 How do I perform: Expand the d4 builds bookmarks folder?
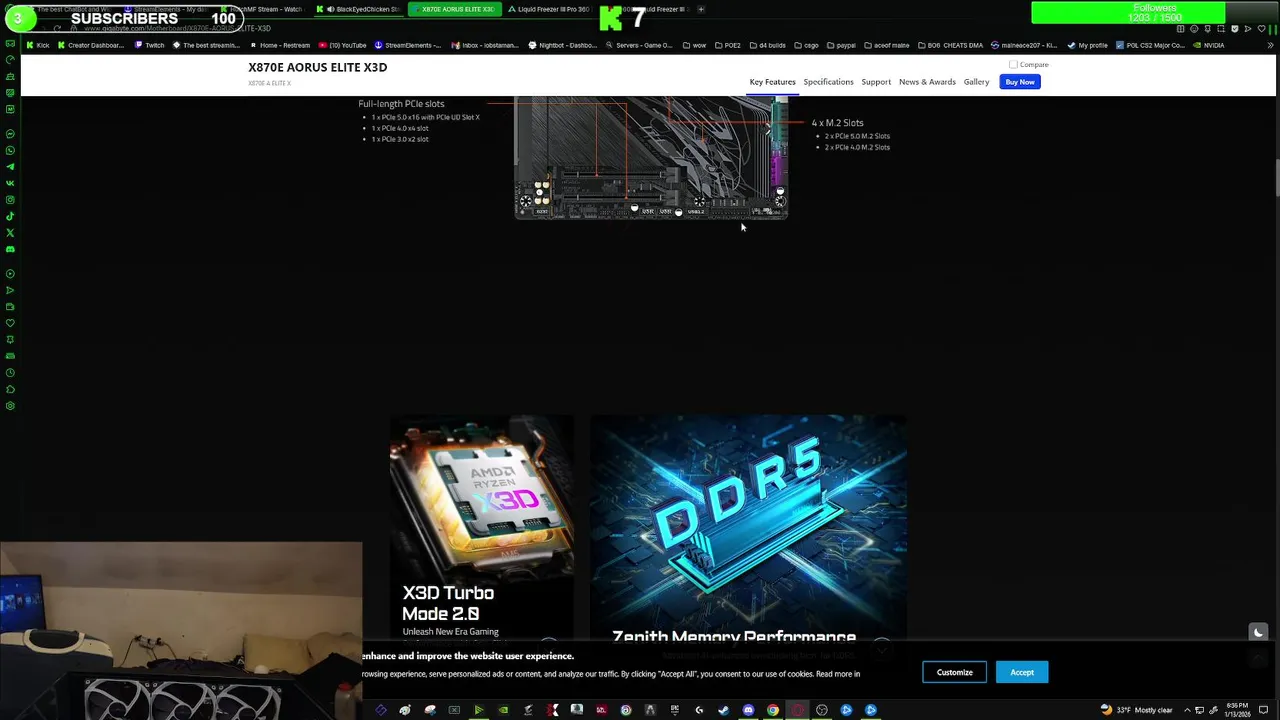(x=770, y=45)
